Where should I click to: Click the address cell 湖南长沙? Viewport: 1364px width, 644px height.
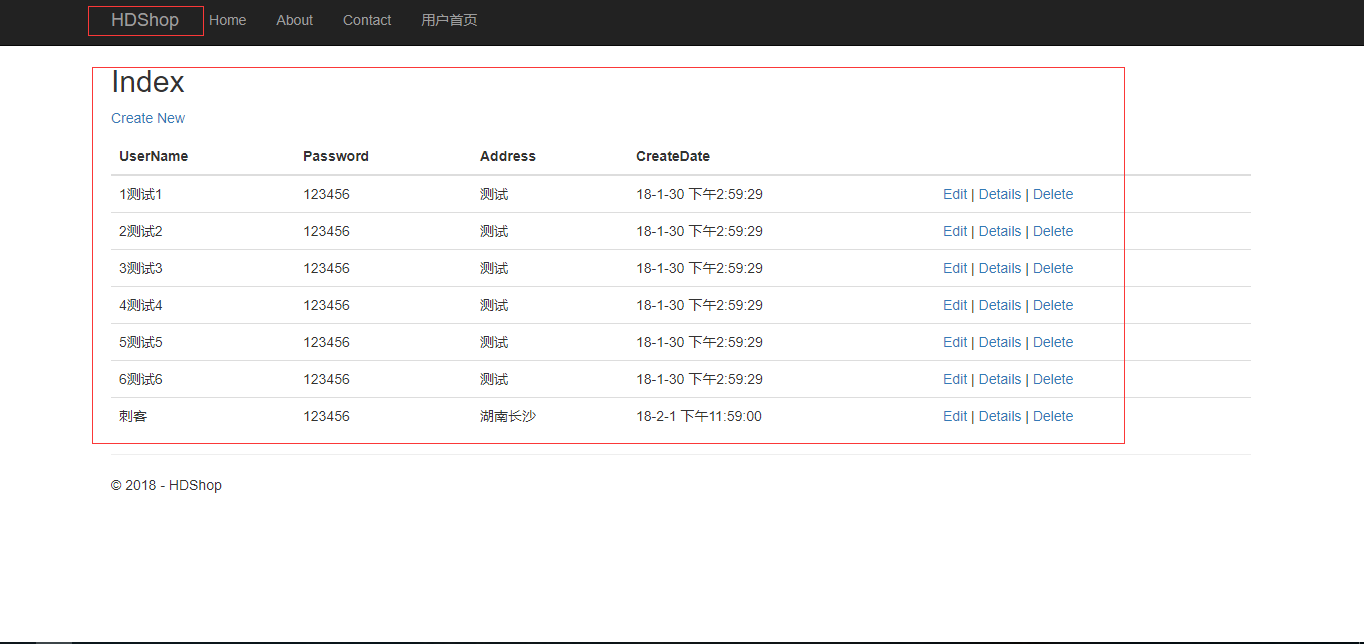coord(508,416)
